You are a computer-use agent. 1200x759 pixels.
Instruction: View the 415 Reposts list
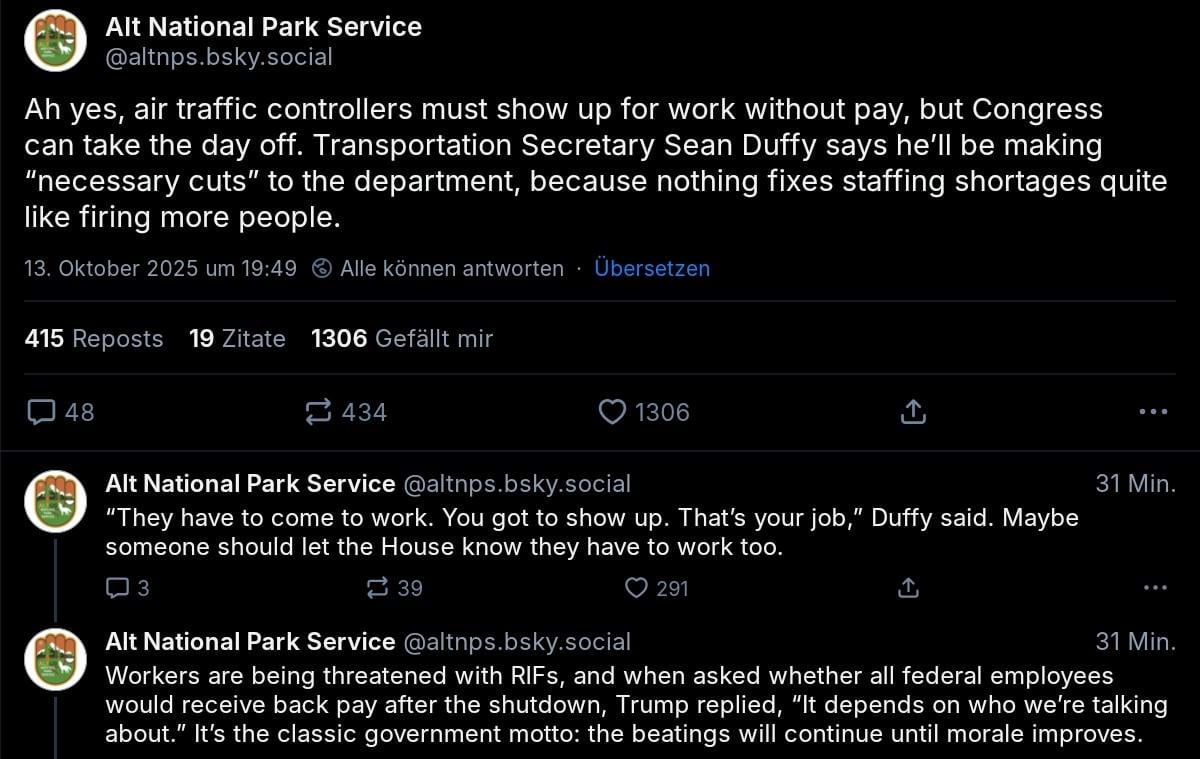tap(93, 339)
